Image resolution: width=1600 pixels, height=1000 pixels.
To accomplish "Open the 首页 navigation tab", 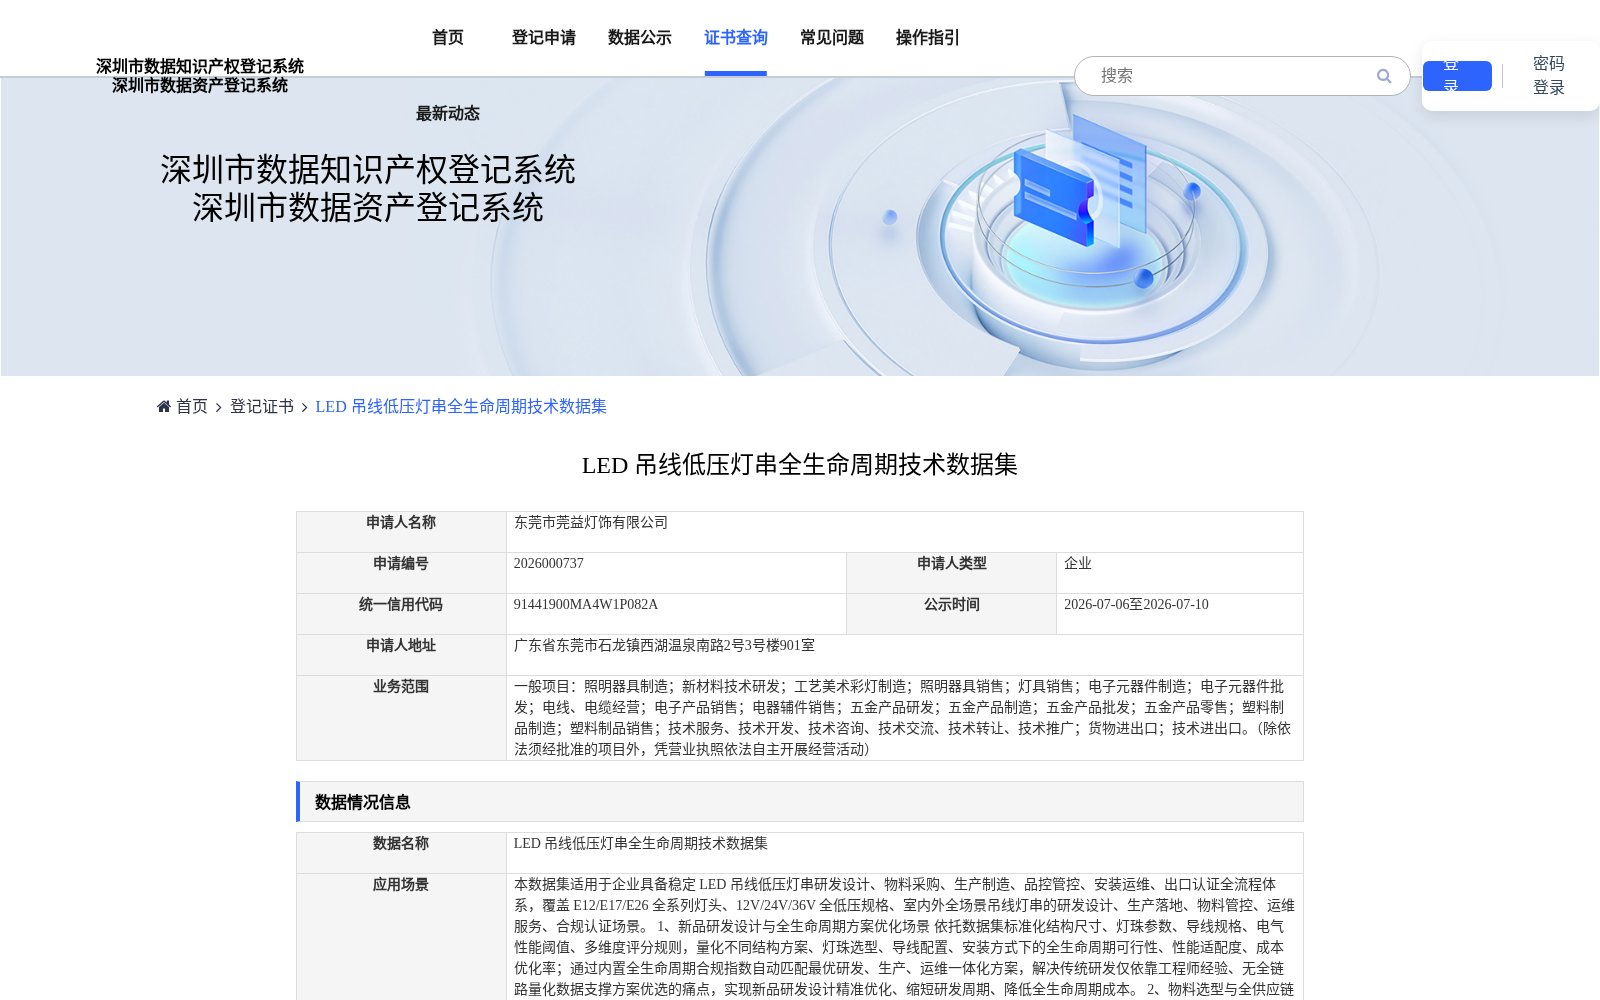I will point(448,37).
